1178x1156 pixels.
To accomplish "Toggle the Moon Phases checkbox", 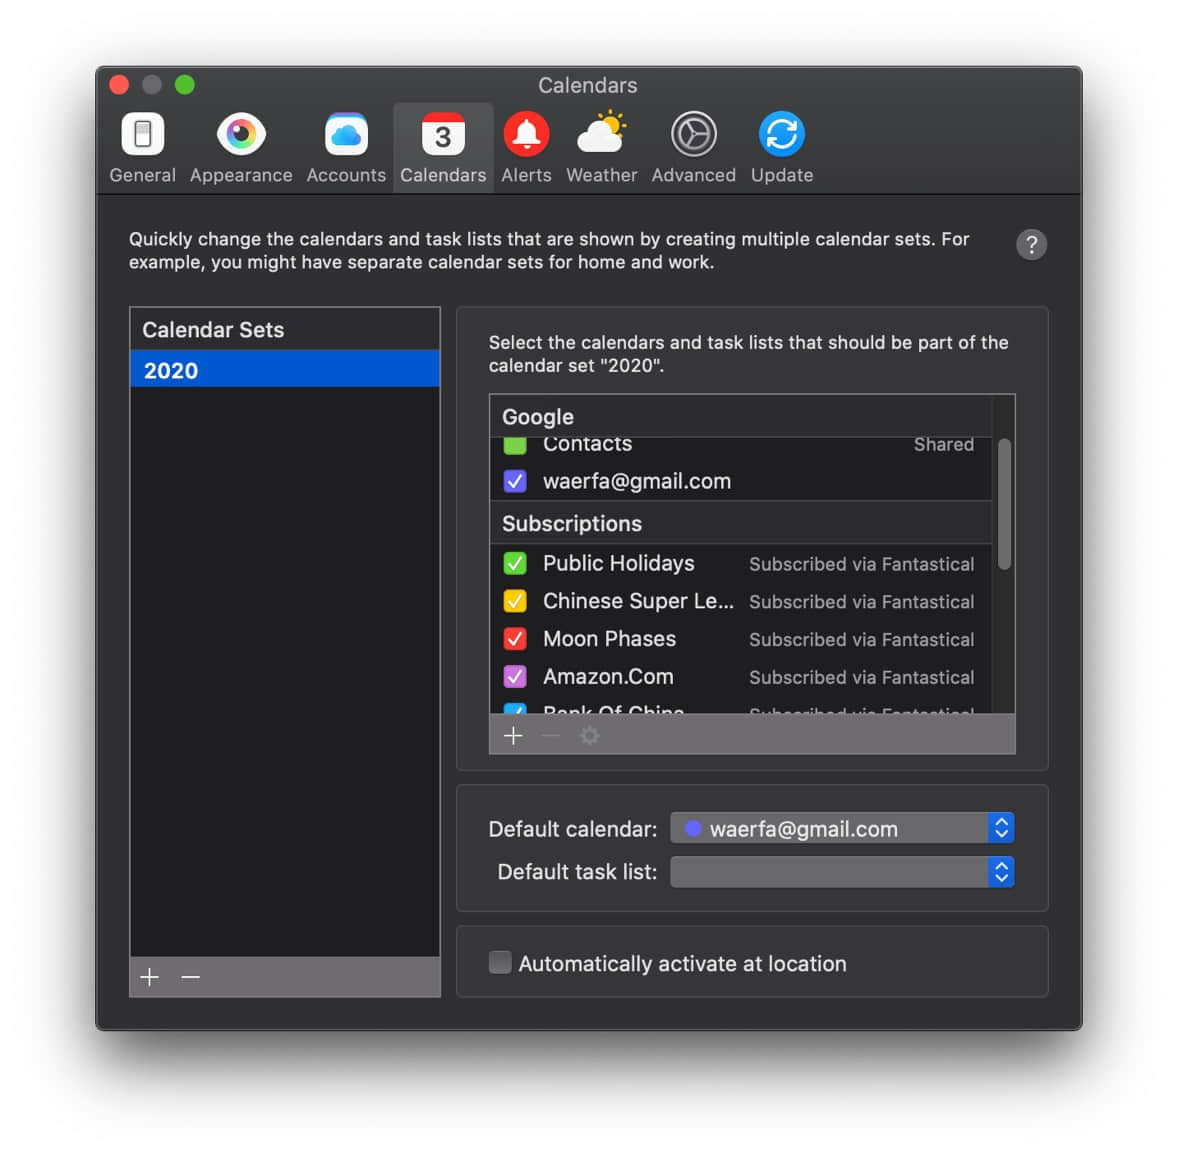I will [x=515, y=638].
